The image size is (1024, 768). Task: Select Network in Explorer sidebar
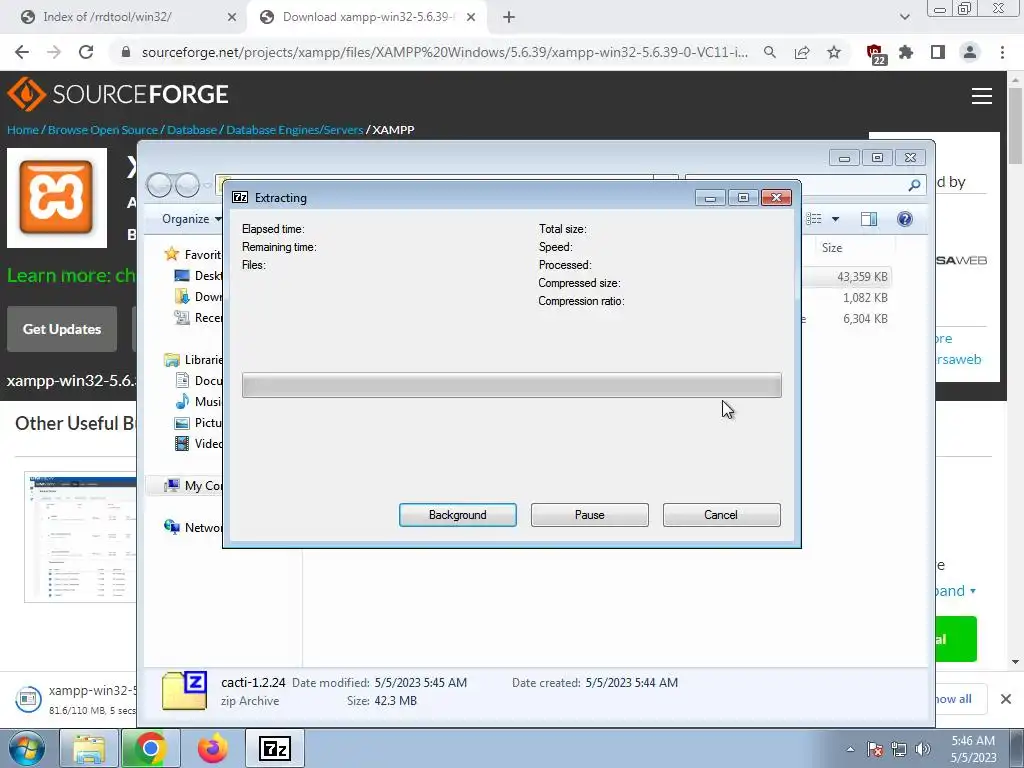click(193, 527)
